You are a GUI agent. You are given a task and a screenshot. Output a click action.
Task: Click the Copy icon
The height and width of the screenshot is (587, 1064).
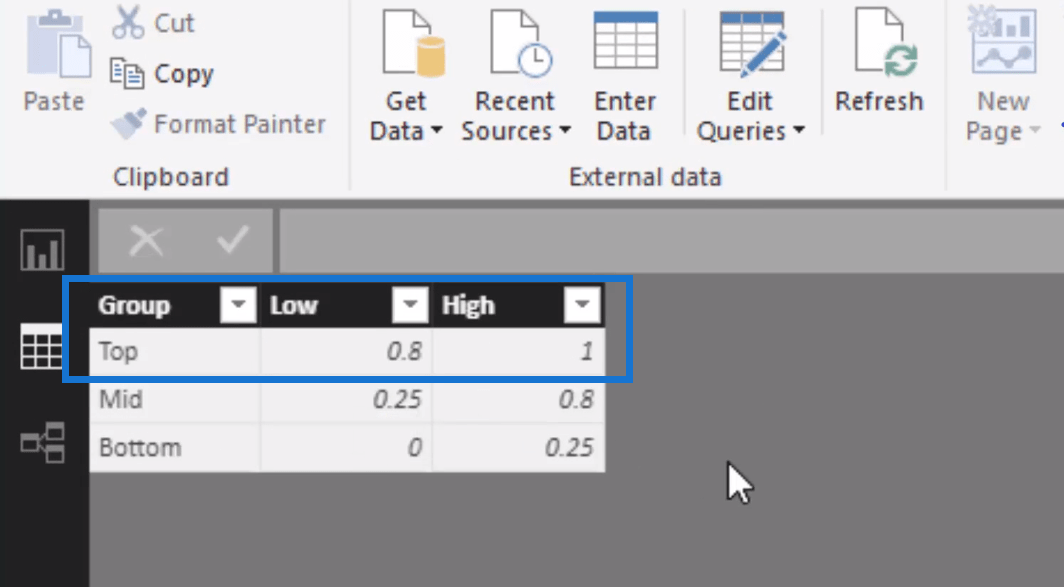(x=128, y=73)
